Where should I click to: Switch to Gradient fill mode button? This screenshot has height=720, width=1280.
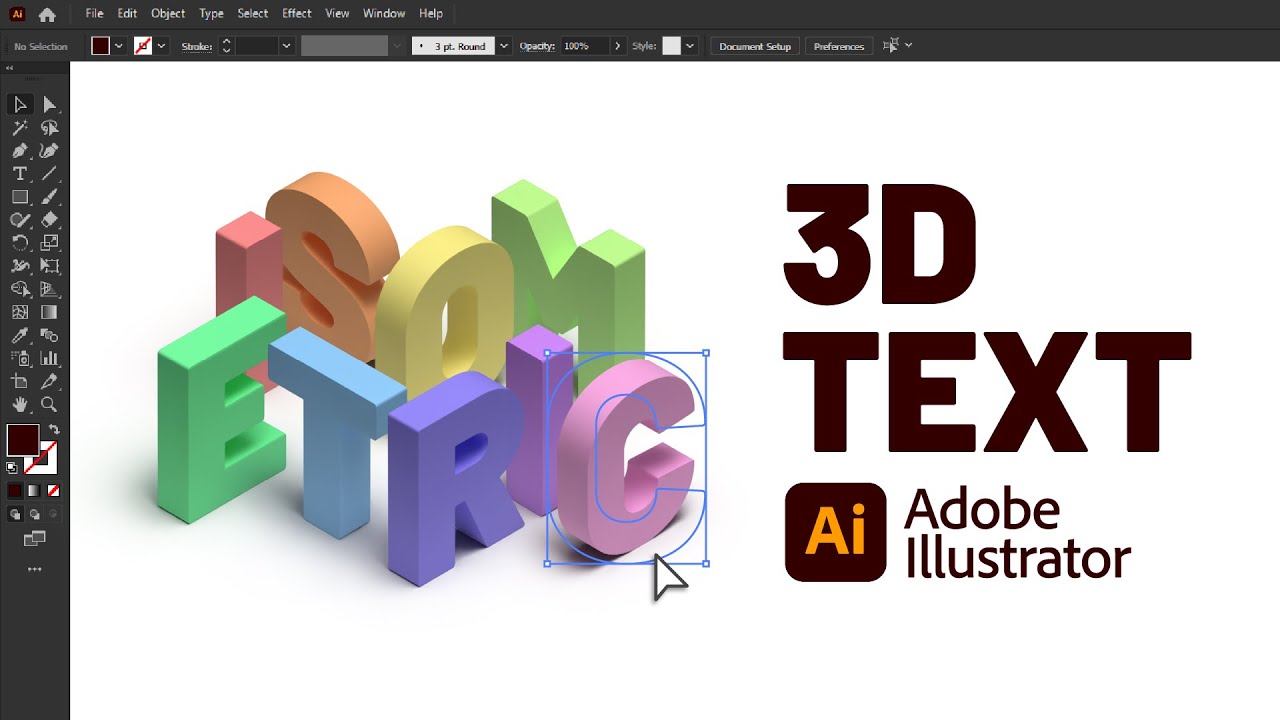[34, 491]
